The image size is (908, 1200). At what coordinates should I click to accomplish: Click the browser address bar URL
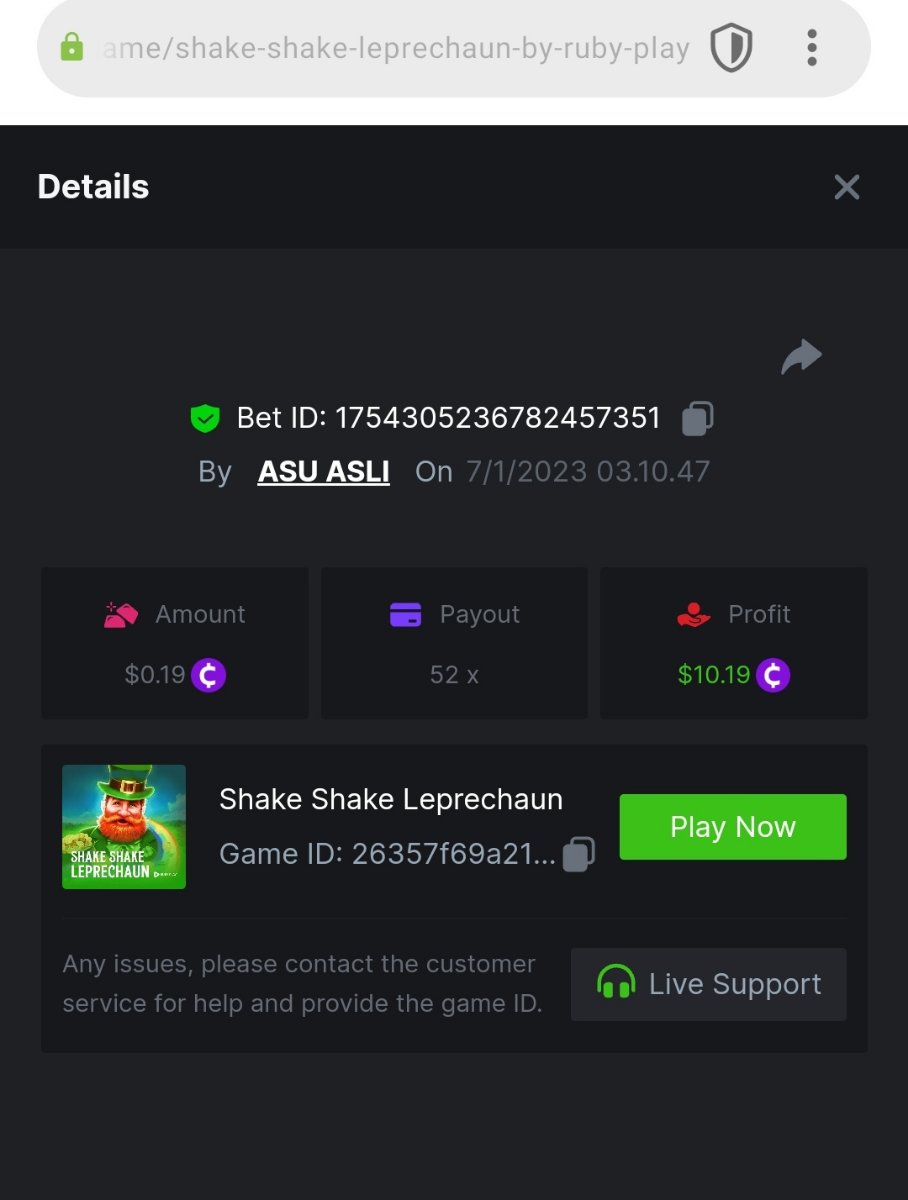pos(396,48)
